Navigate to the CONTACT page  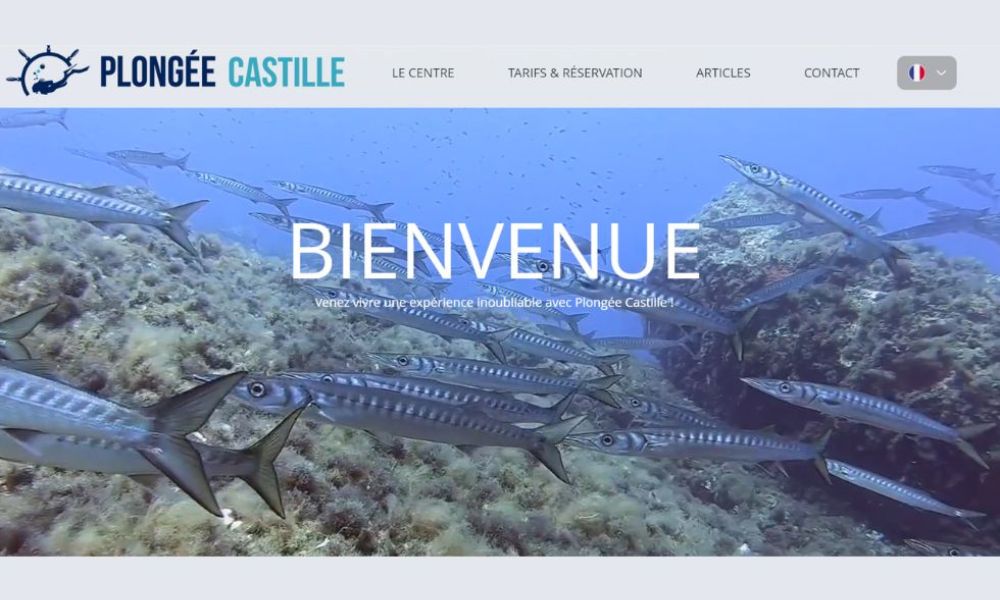click(832, 73)
